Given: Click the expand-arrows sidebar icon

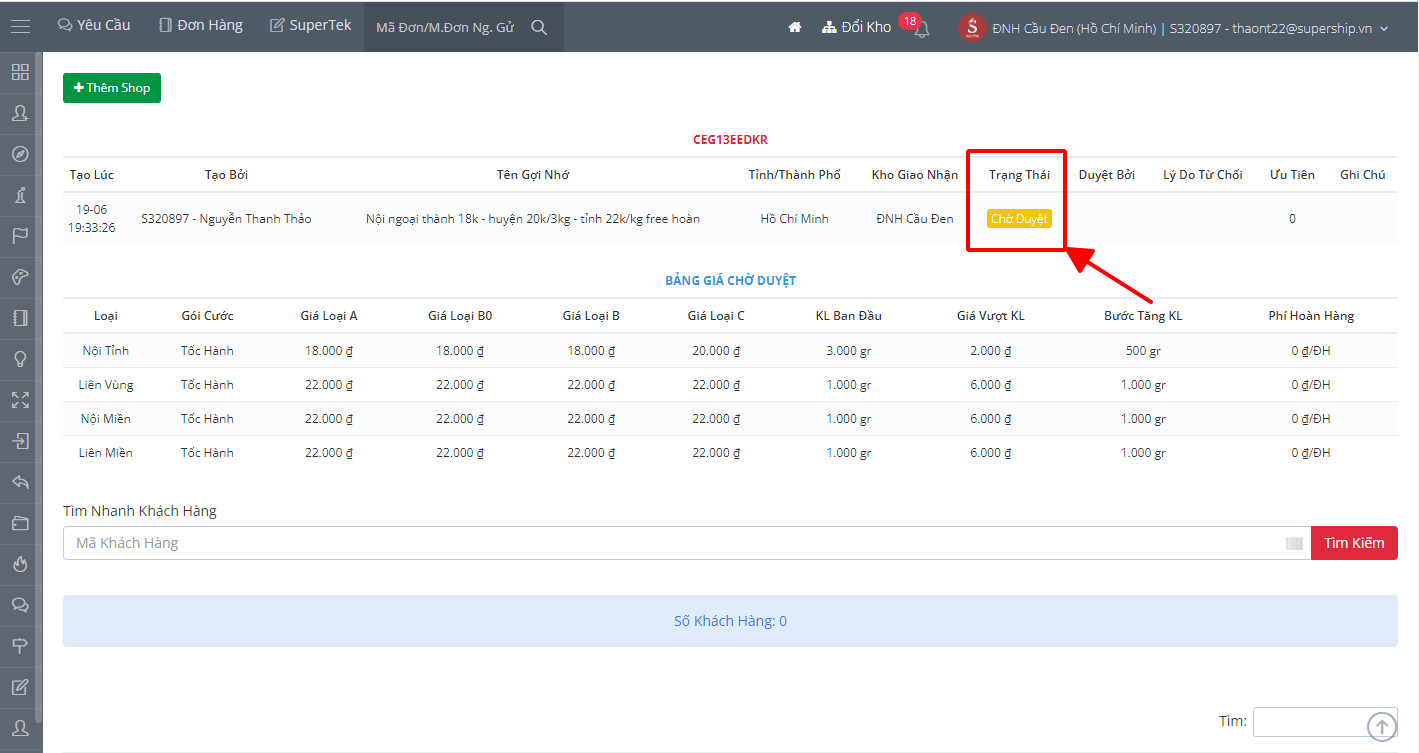Looking at the screenshot, I should click(20, 400).
